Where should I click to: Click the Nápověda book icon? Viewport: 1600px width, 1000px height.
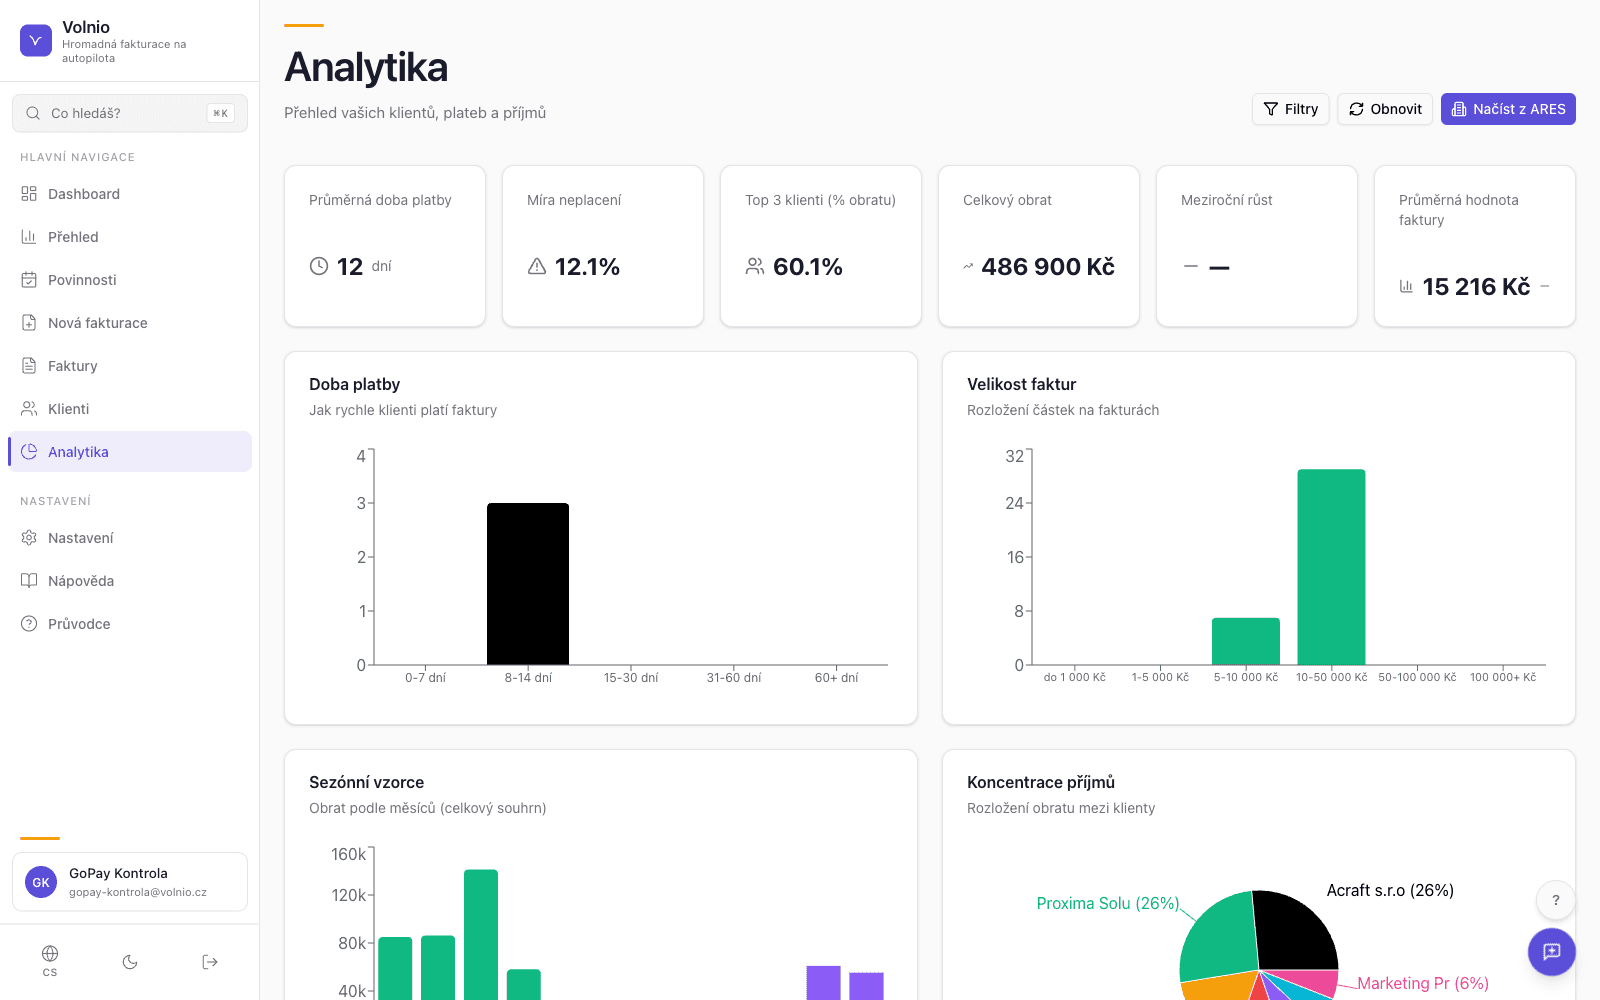[x=29, y=581]
